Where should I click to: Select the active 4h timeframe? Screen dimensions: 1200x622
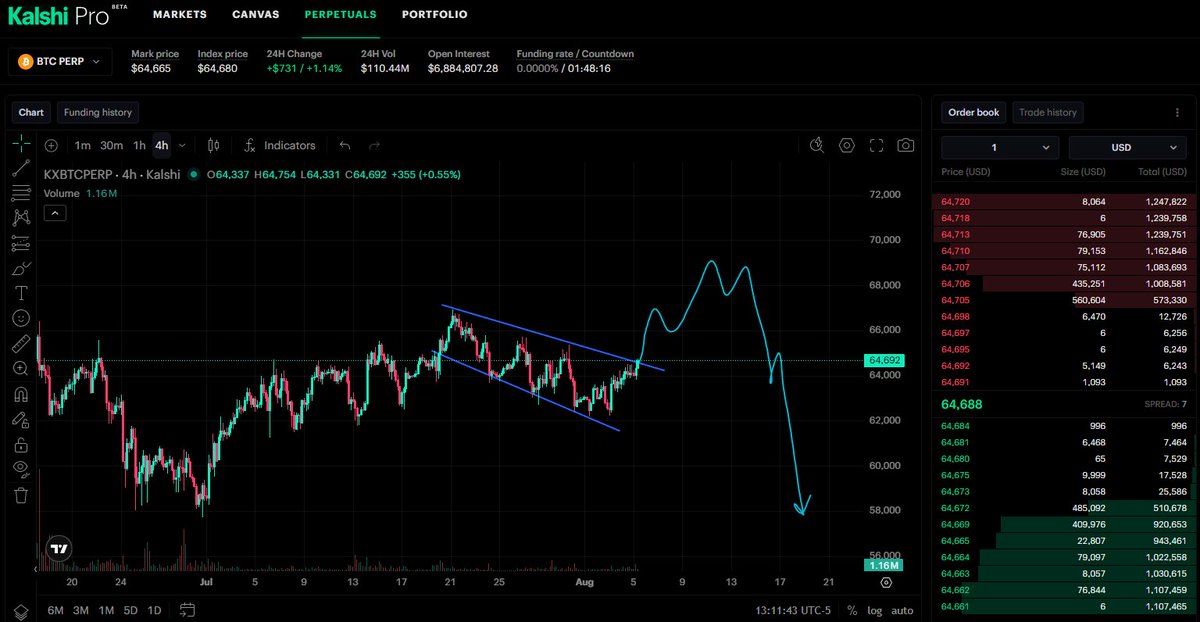coord(162,145)
